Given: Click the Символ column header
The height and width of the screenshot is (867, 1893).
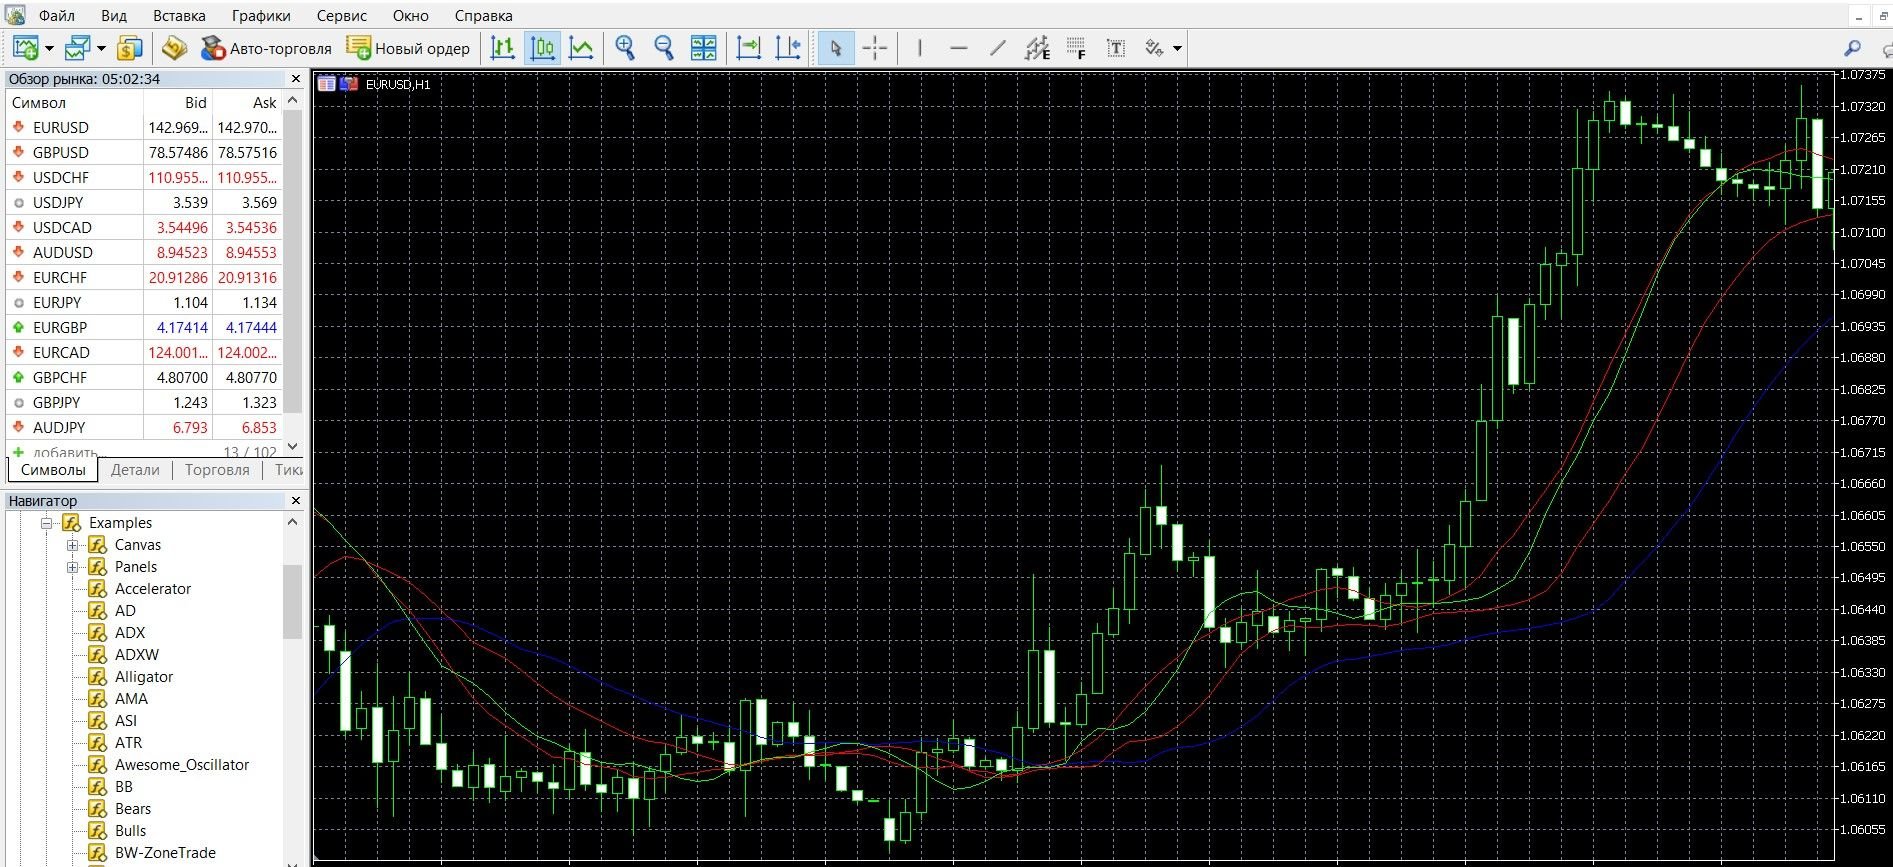Looking at the screenshot, I should pos(74,102).
